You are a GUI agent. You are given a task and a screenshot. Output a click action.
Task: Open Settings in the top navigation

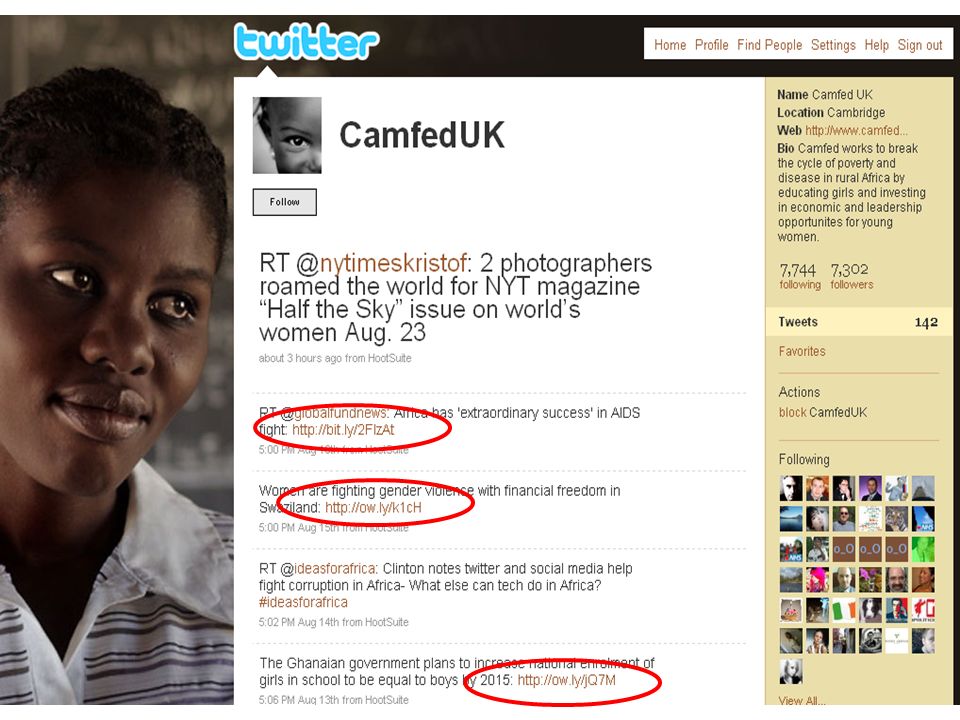[833, 45]
